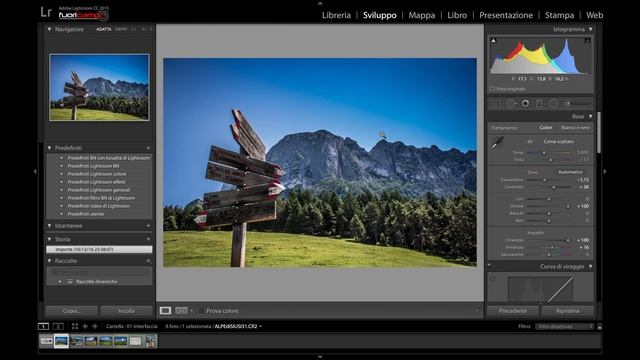Select the second filmstrip thumbnail
The image size is (640, 360).
coord(61,341)
